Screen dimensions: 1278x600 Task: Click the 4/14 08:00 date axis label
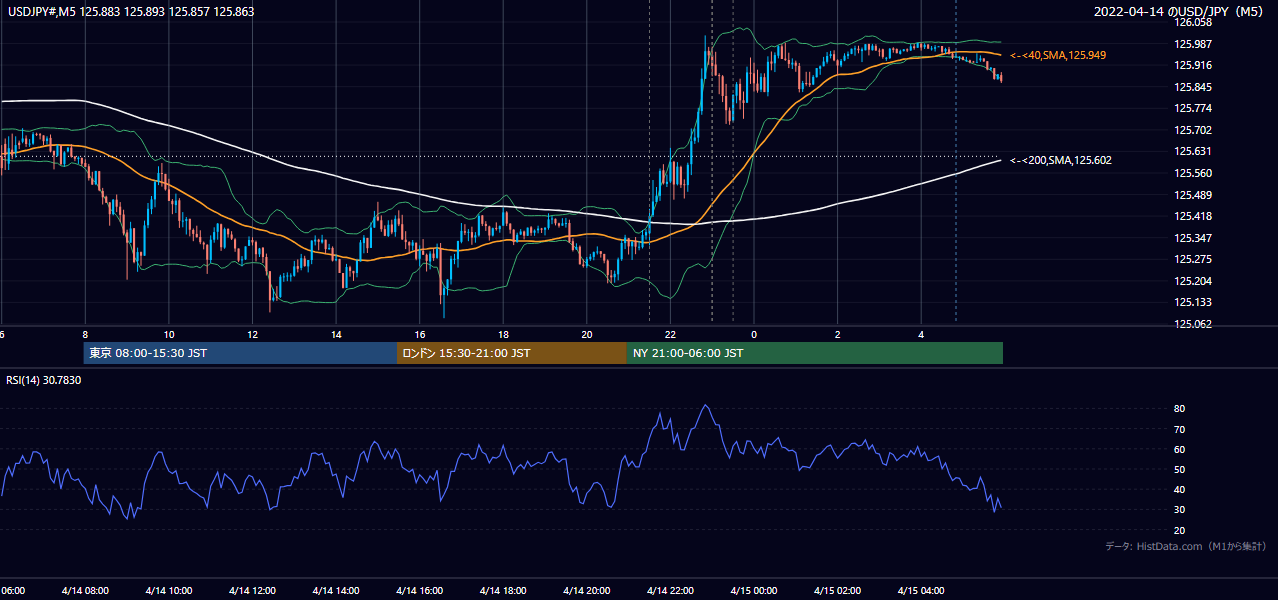click(x=85, y=590)
